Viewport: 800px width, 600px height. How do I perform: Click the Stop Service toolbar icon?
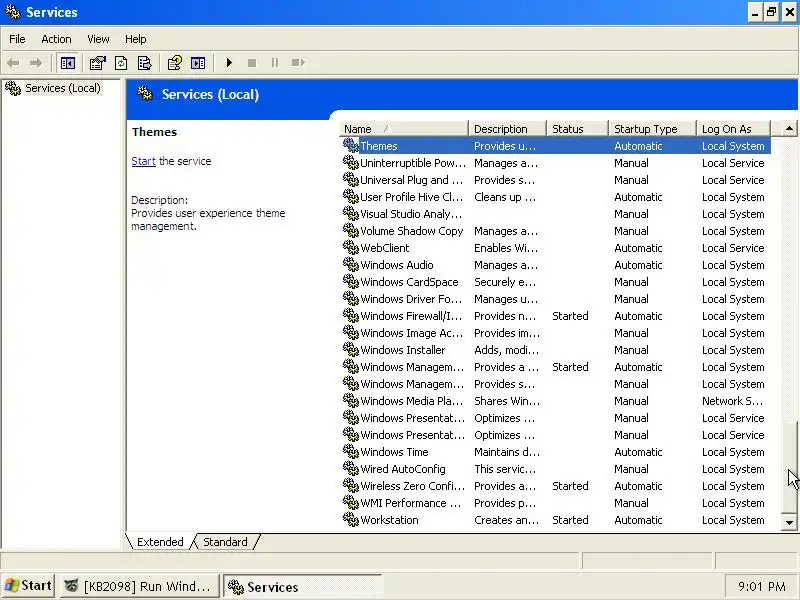click(252, 63)
